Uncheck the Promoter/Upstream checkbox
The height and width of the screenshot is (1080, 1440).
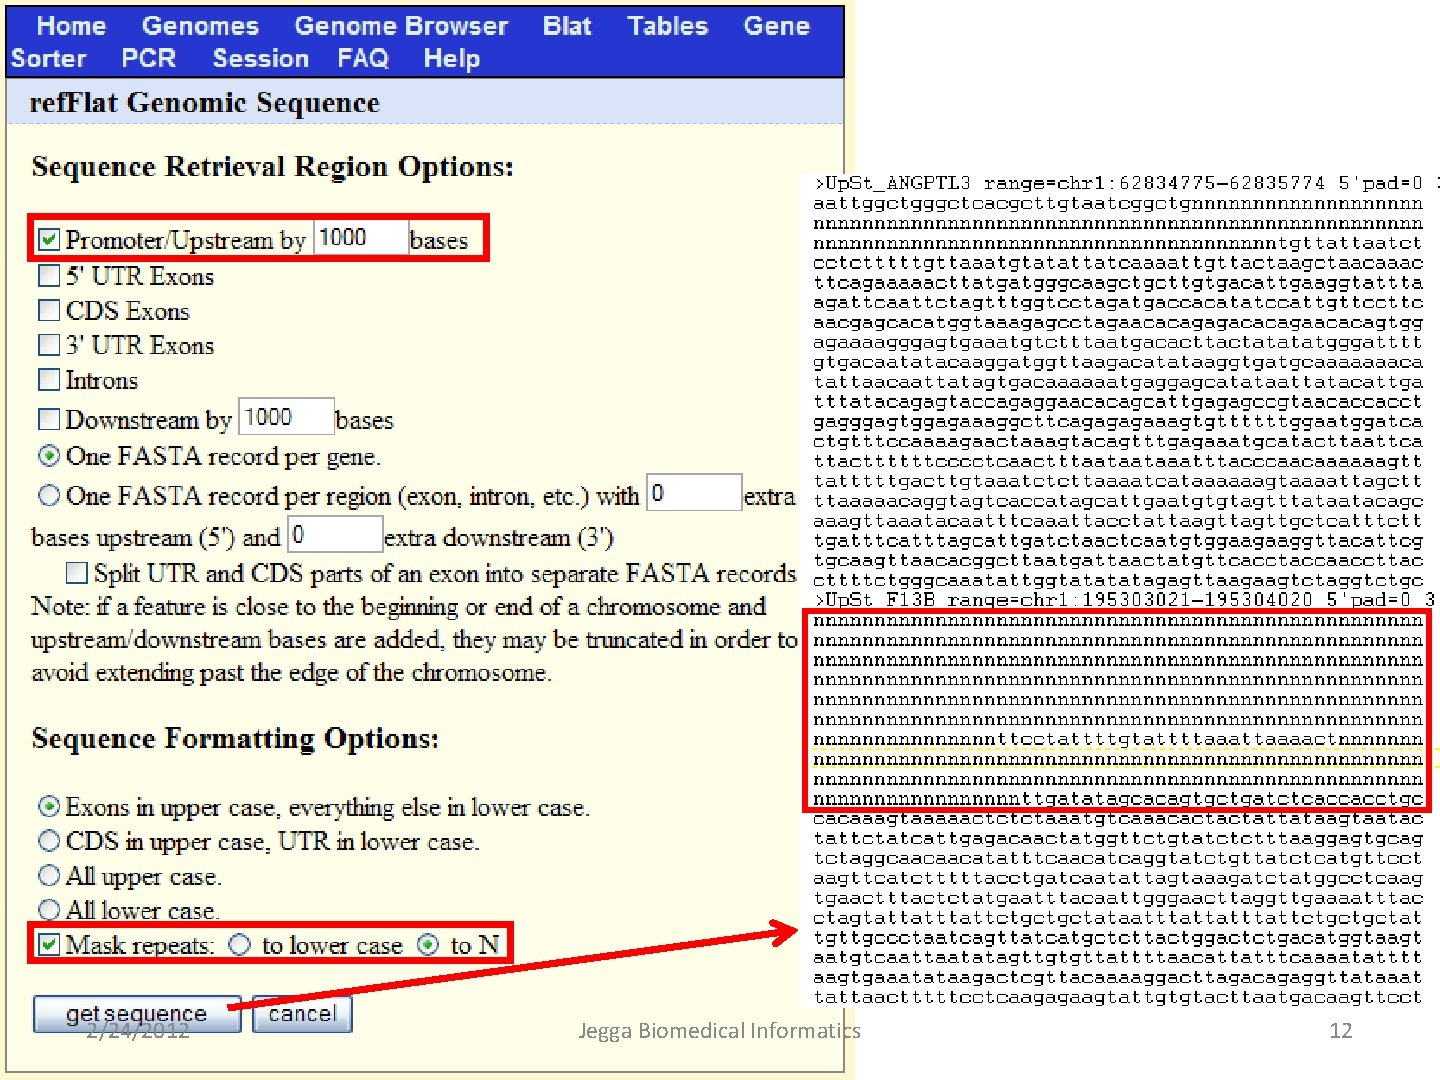coord(49,240)
